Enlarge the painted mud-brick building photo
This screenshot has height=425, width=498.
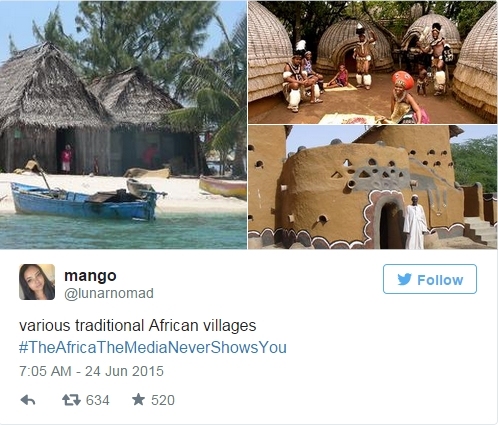[x=372, y=187]
